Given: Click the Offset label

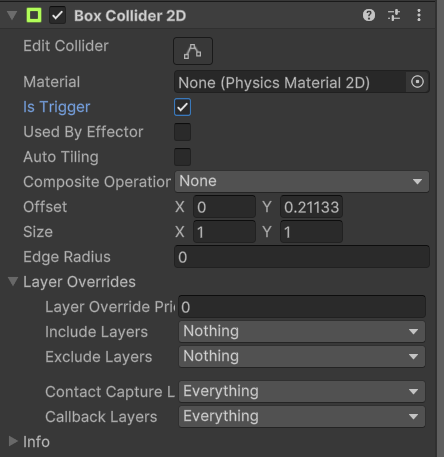Looking at the screenshot, I should [45, 207].
